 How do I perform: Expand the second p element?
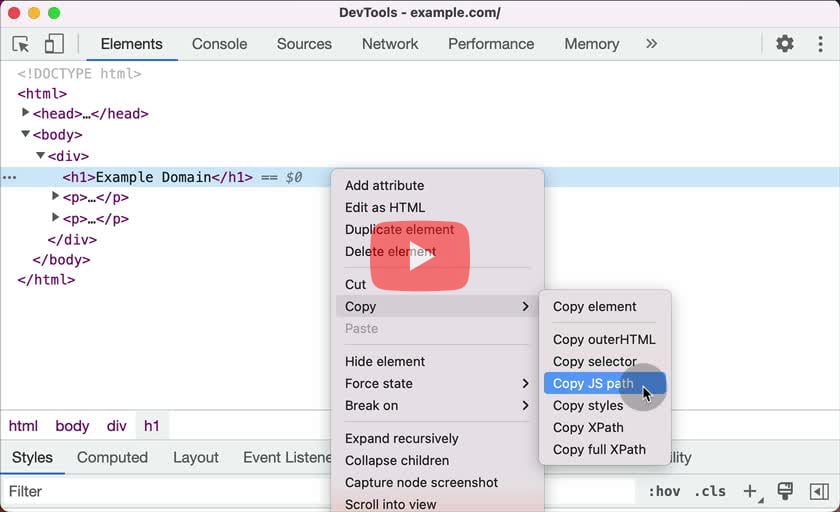(x=55, y=217)
